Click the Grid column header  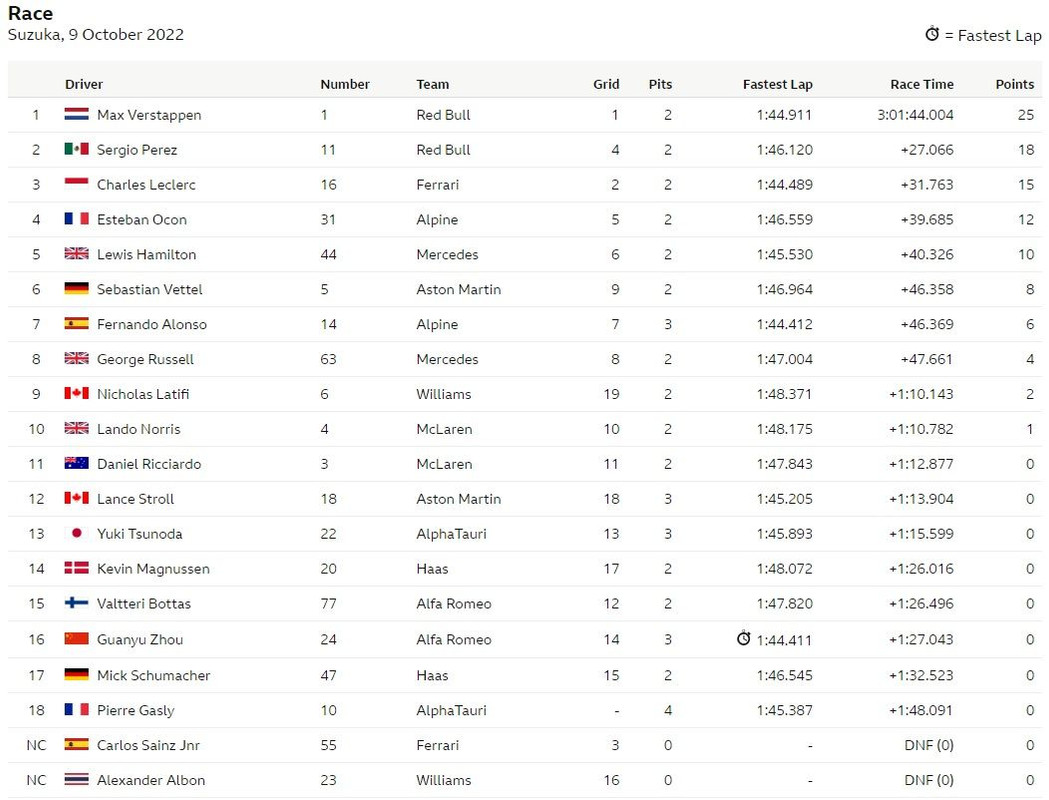(606, 84)
